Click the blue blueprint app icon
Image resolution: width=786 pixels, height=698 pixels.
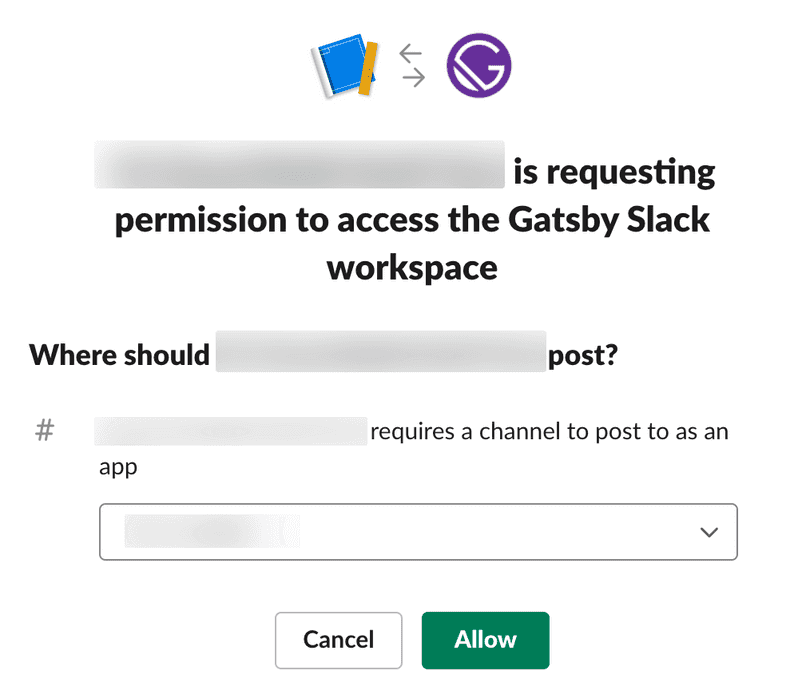(343, 67)
